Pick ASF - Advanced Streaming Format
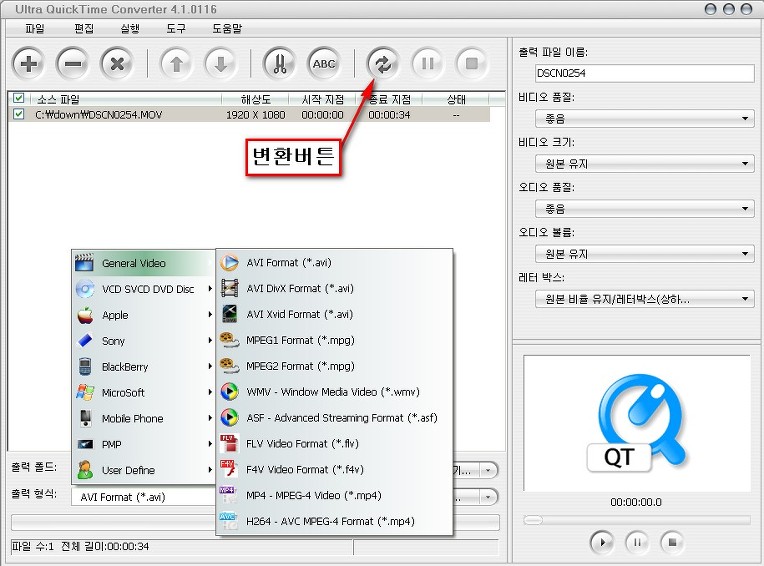 (x=334, y=417)
